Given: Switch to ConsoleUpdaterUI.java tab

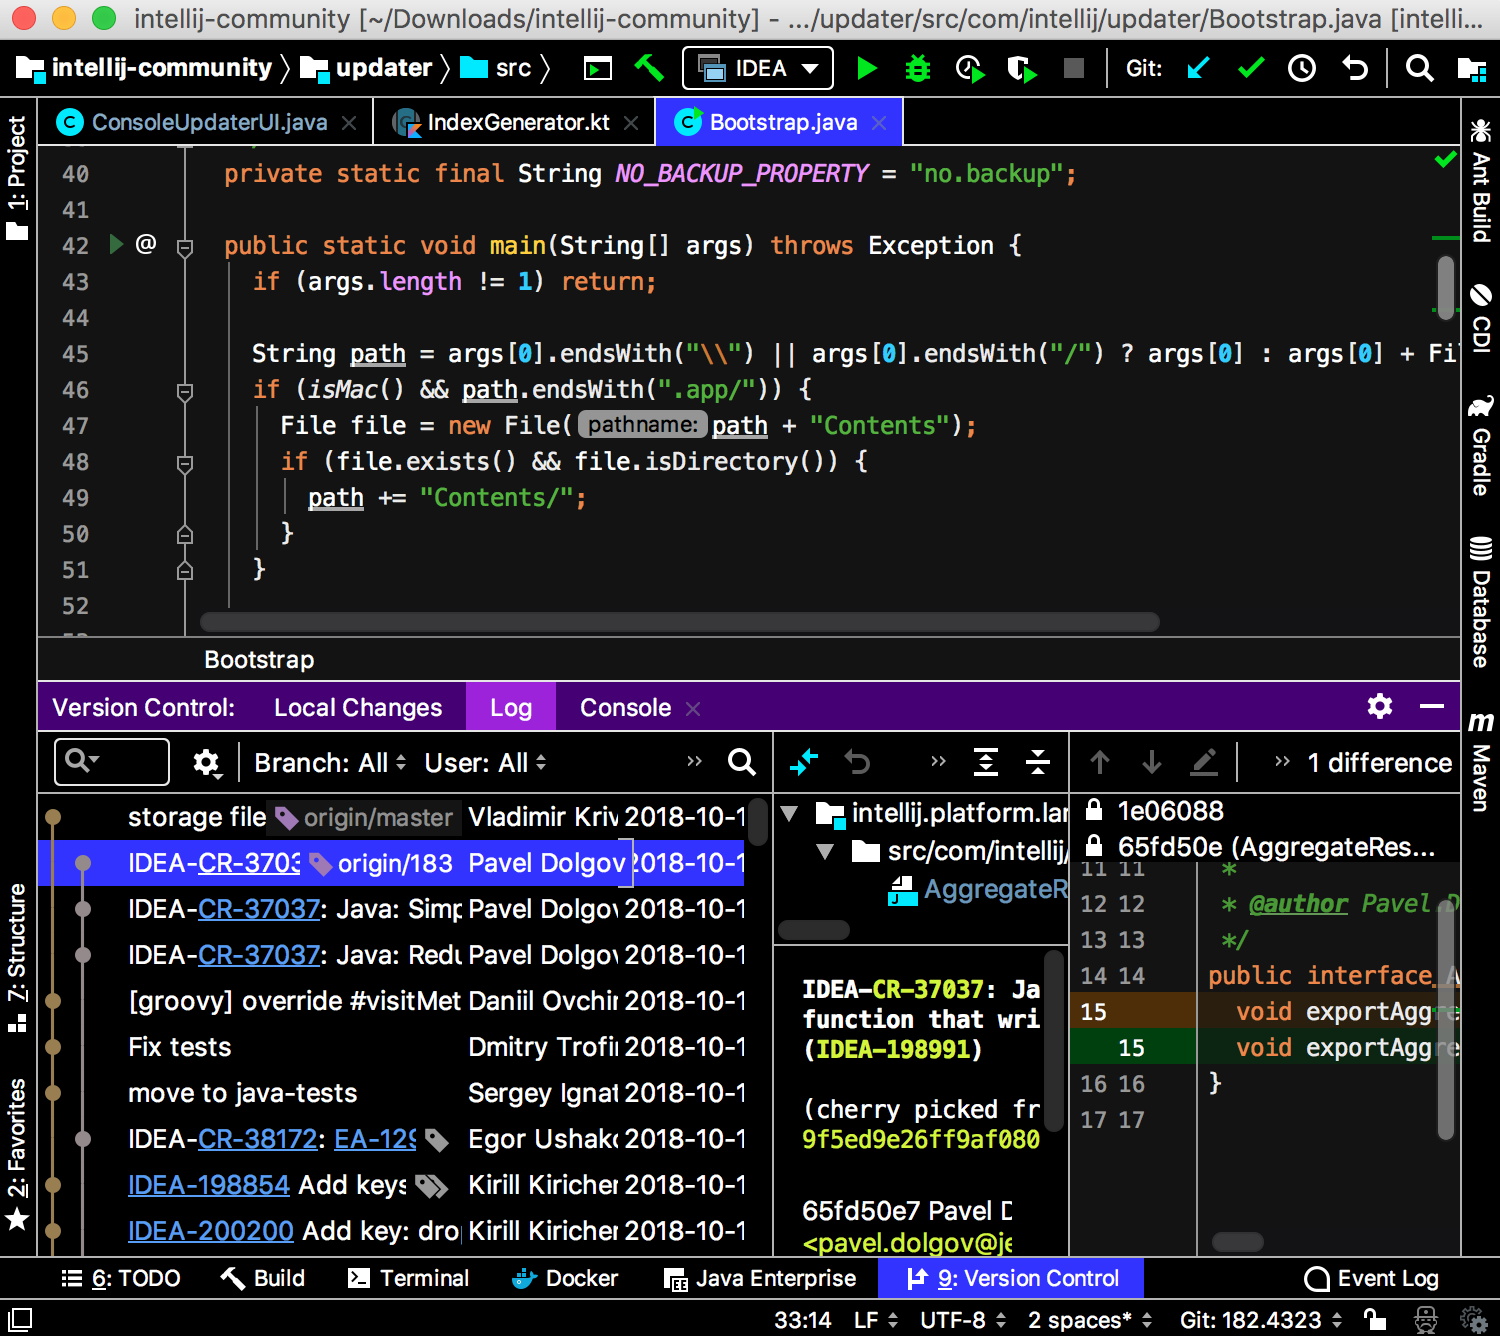Looking at the screenshot, I should click(x=207, y=122).
